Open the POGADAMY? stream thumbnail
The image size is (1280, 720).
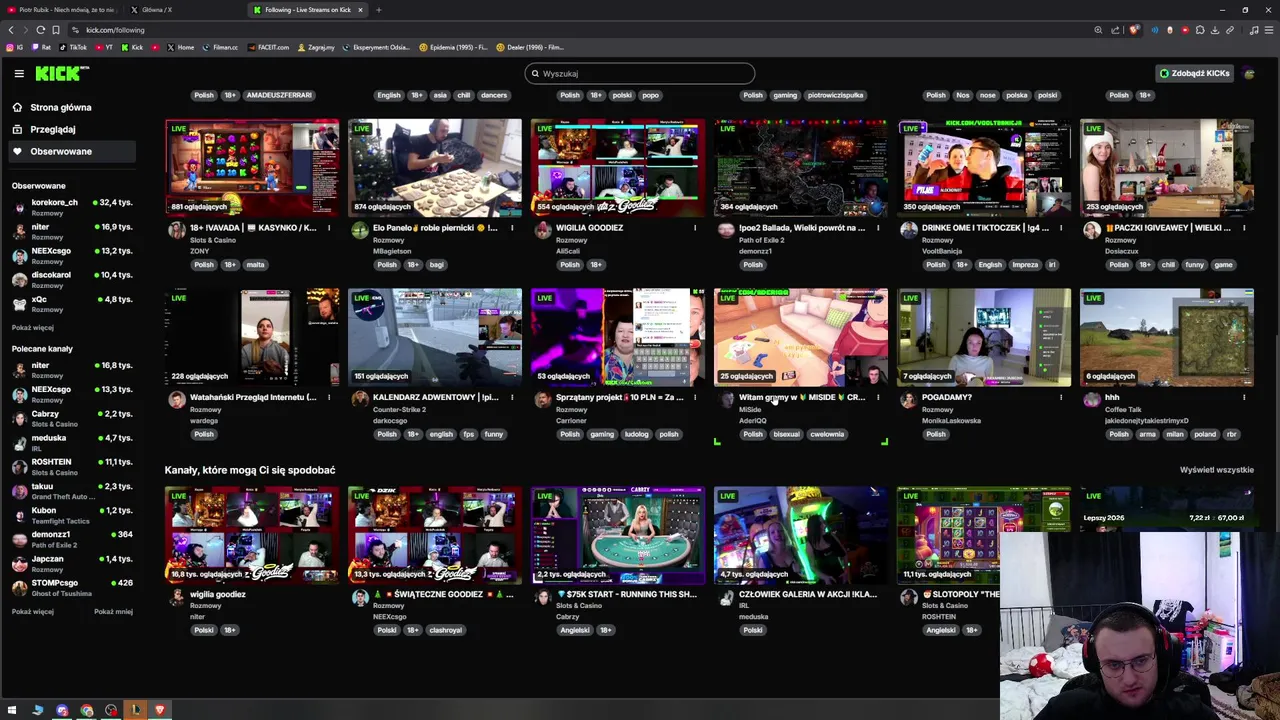coord(984,337)
